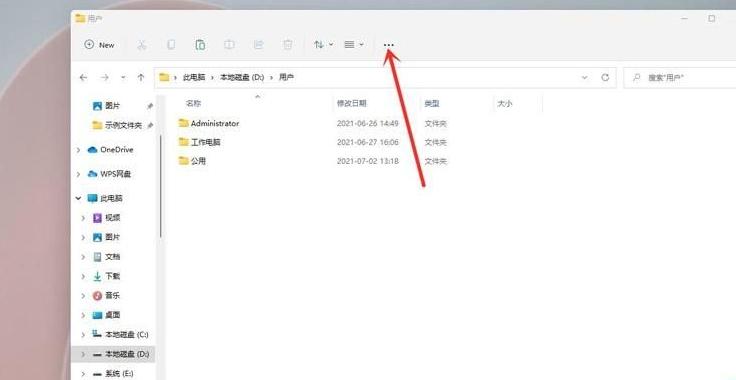The height and width of the screenshot is (380, 736).
Task: Click date 2021-06-27 16:06
Action: tap(368, 142)
